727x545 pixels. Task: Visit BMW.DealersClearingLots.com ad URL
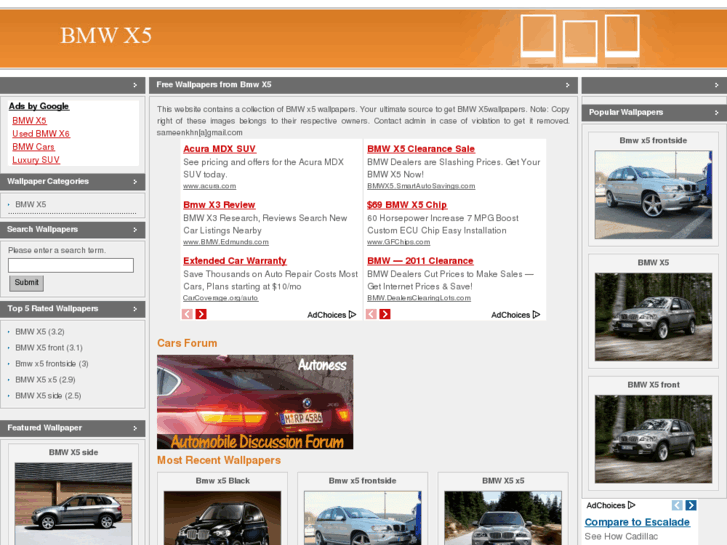[419, 298]
